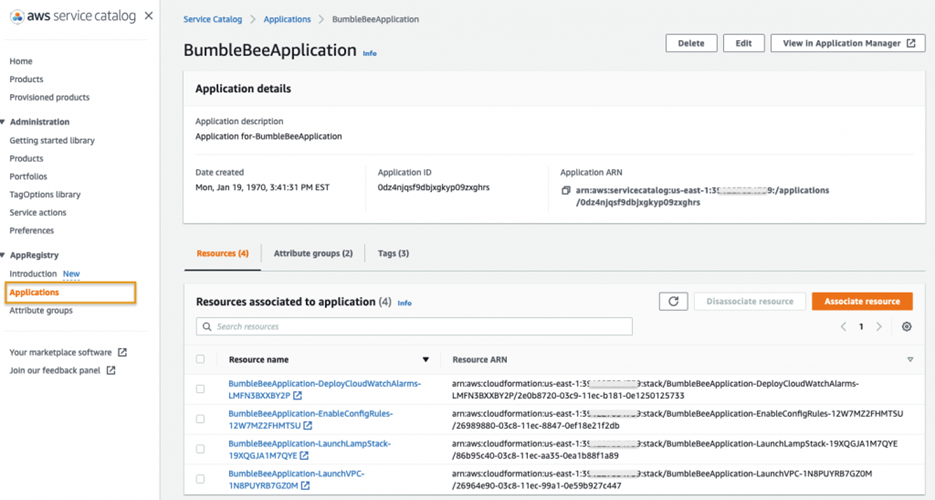Open the Tags (3) tab
Image resolution: width=935 pixels, height=500 pixels.
point(393,254)
